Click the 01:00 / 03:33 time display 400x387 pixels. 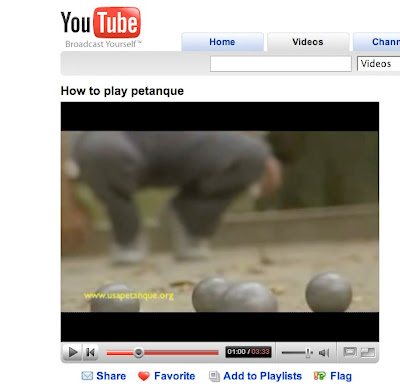coord(248,352)
